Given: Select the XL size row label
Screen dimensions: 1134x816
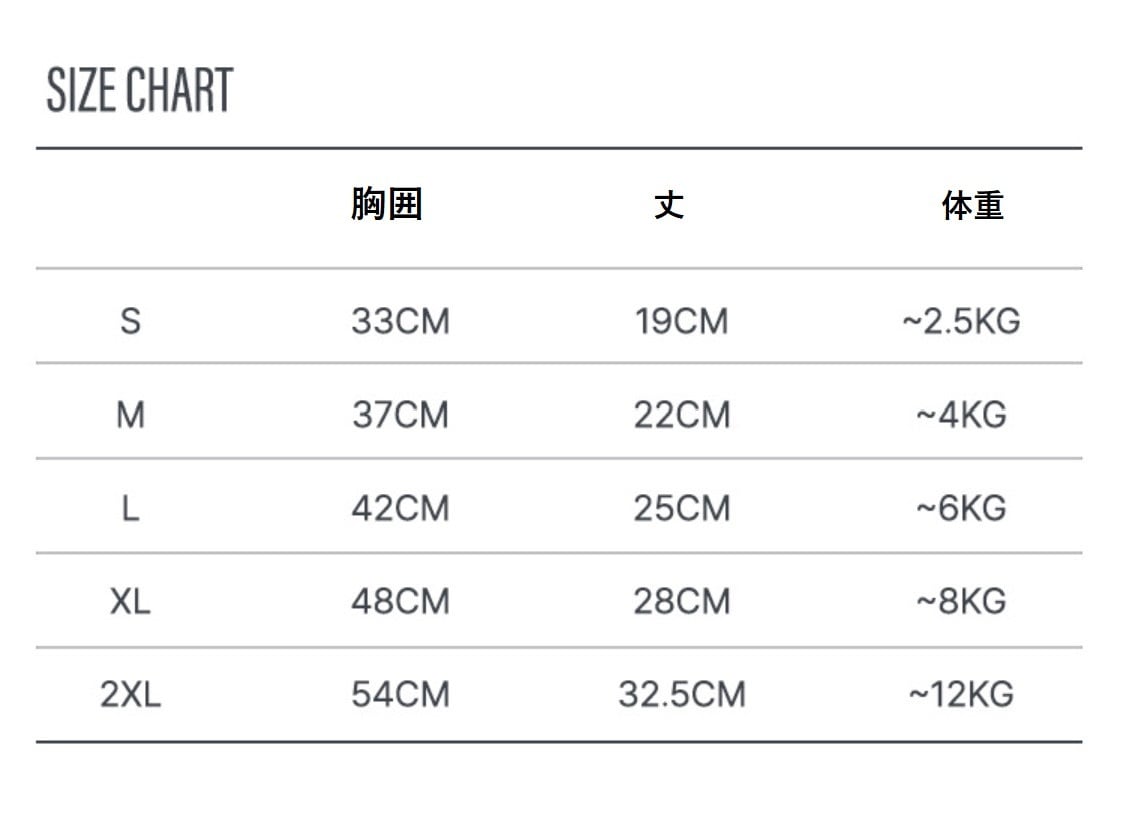Looking at the screenshot, I should click(130, 601).
